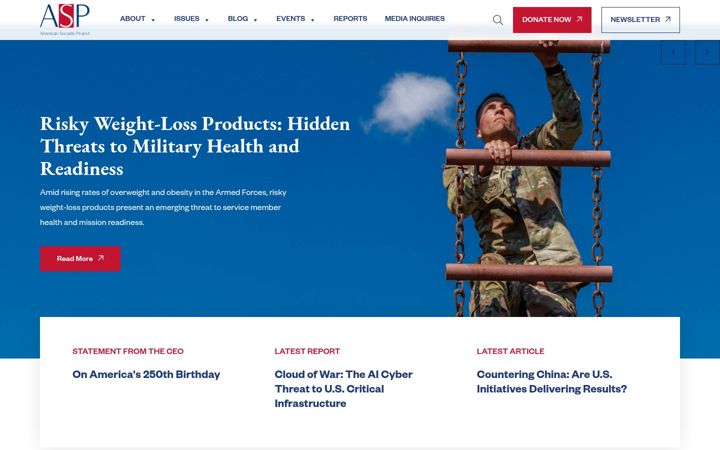Screen dimensions: 720x450
Task: Open the Media Inquiries page
Action: 415,19
